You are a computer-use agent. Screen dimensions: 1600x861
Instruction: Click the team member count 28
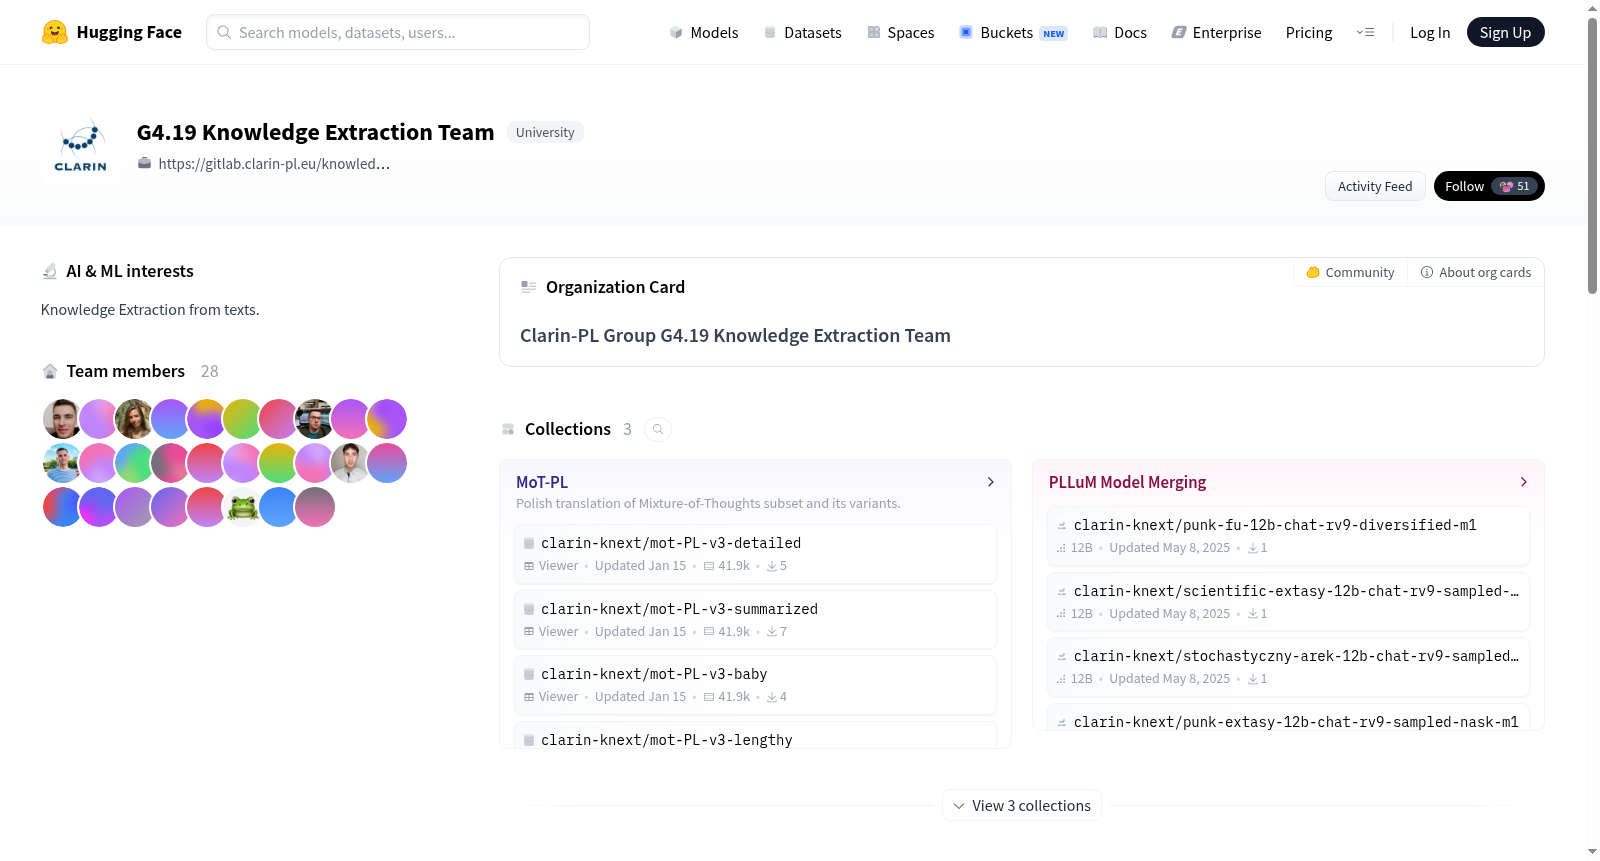tap(209, 371)
